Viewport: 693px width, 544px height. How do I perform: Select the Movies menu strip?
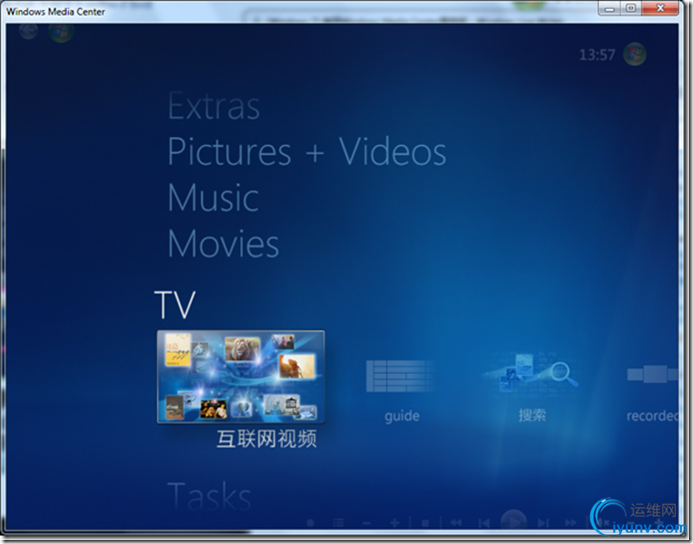tap(223, 243)
